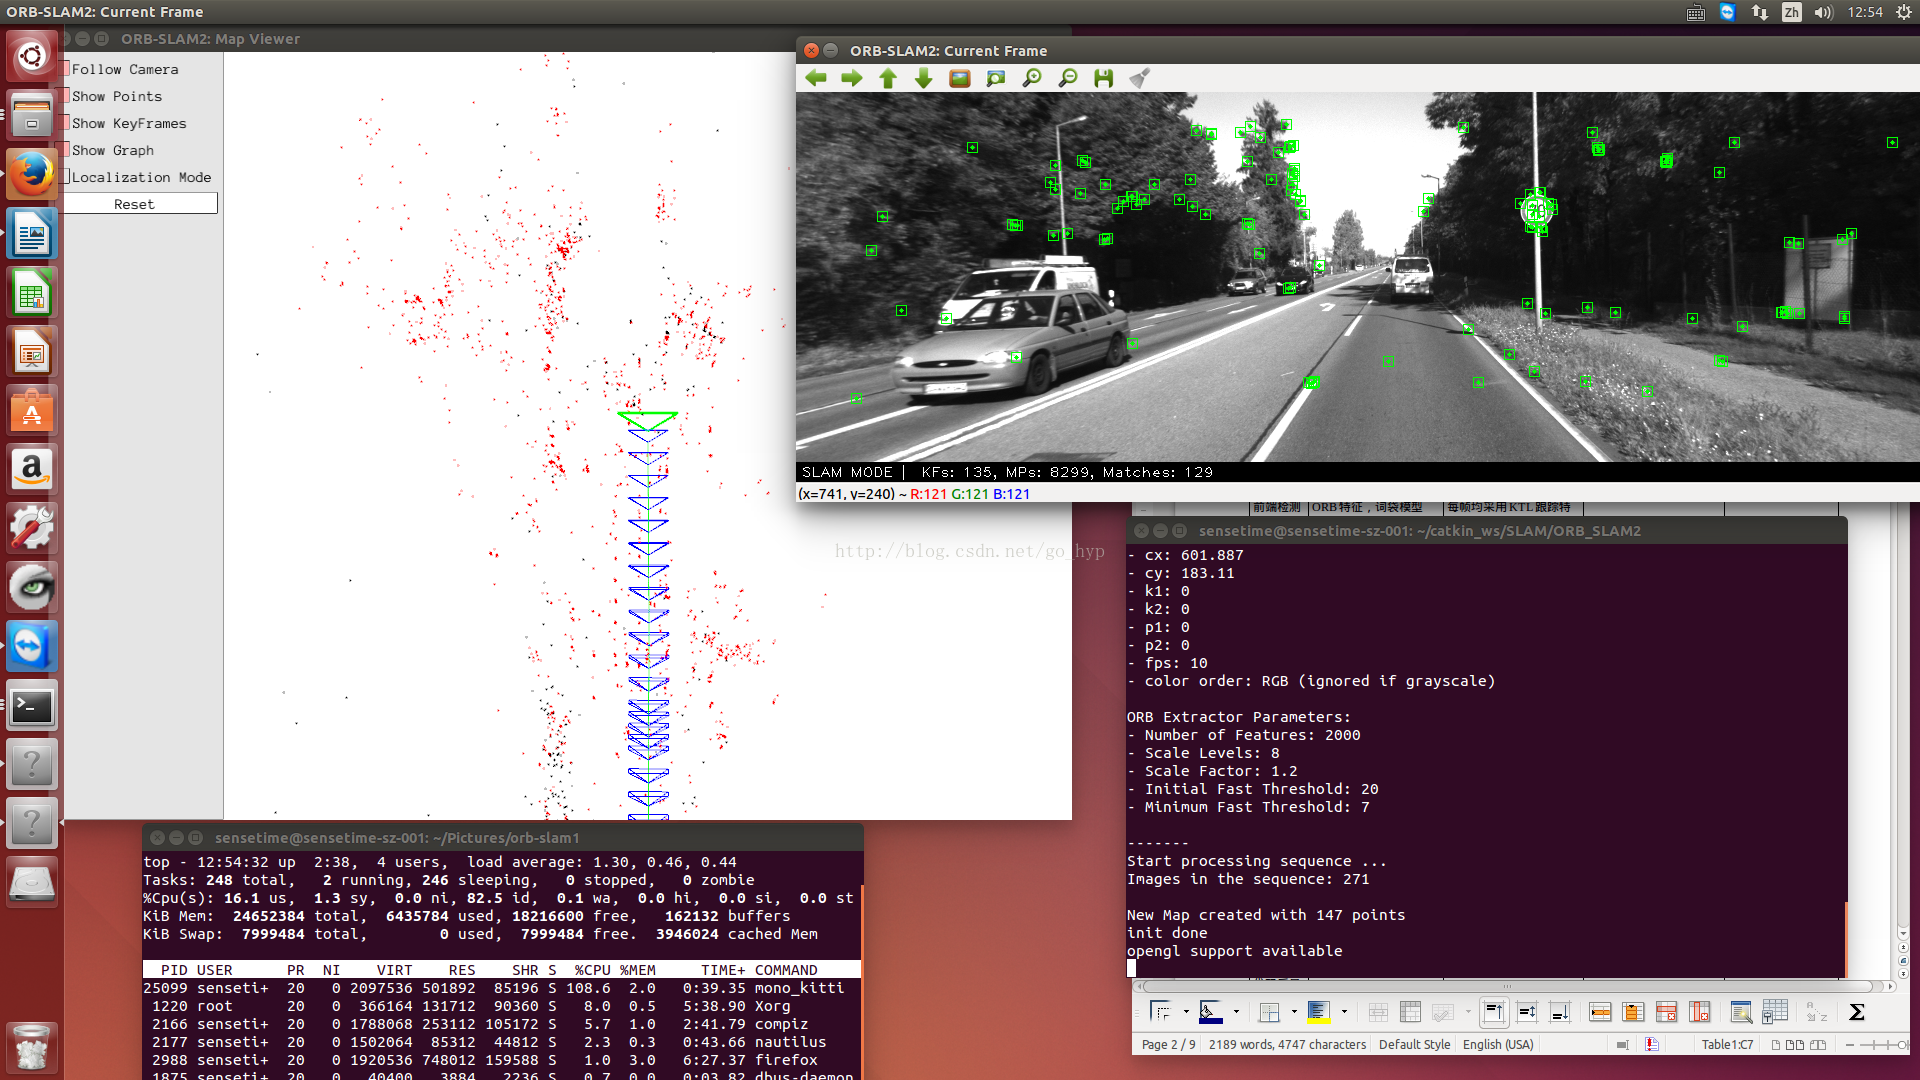Click the line color dark blue swatch icon
Screen dimensions: 1920x1080
point(1211,1012)
